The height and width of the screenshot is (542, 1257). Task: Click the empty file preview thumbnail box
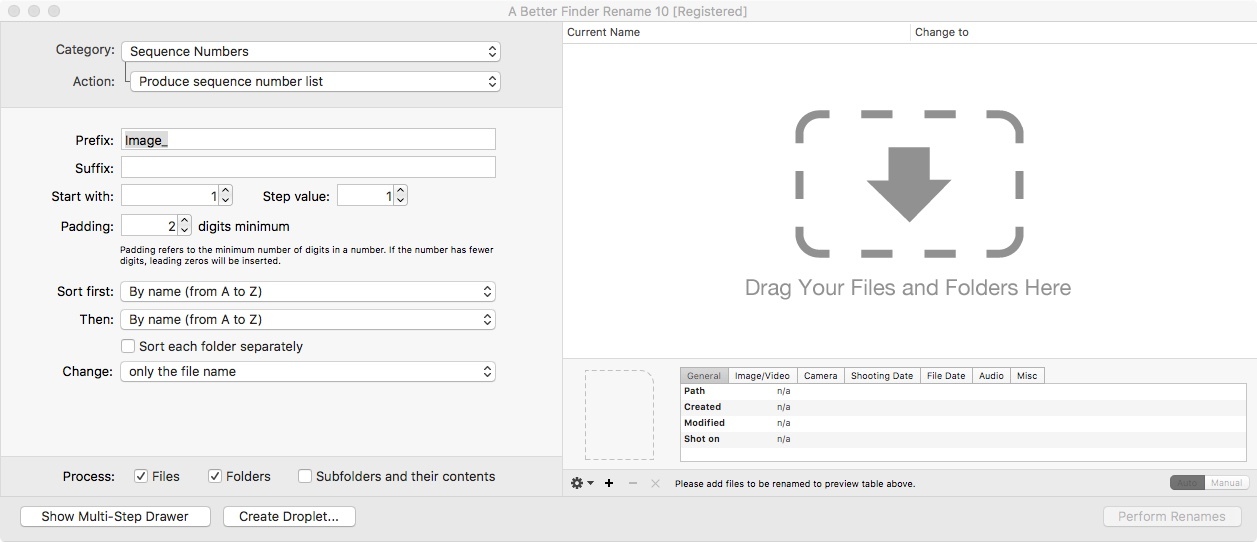(x=619, y=415)
